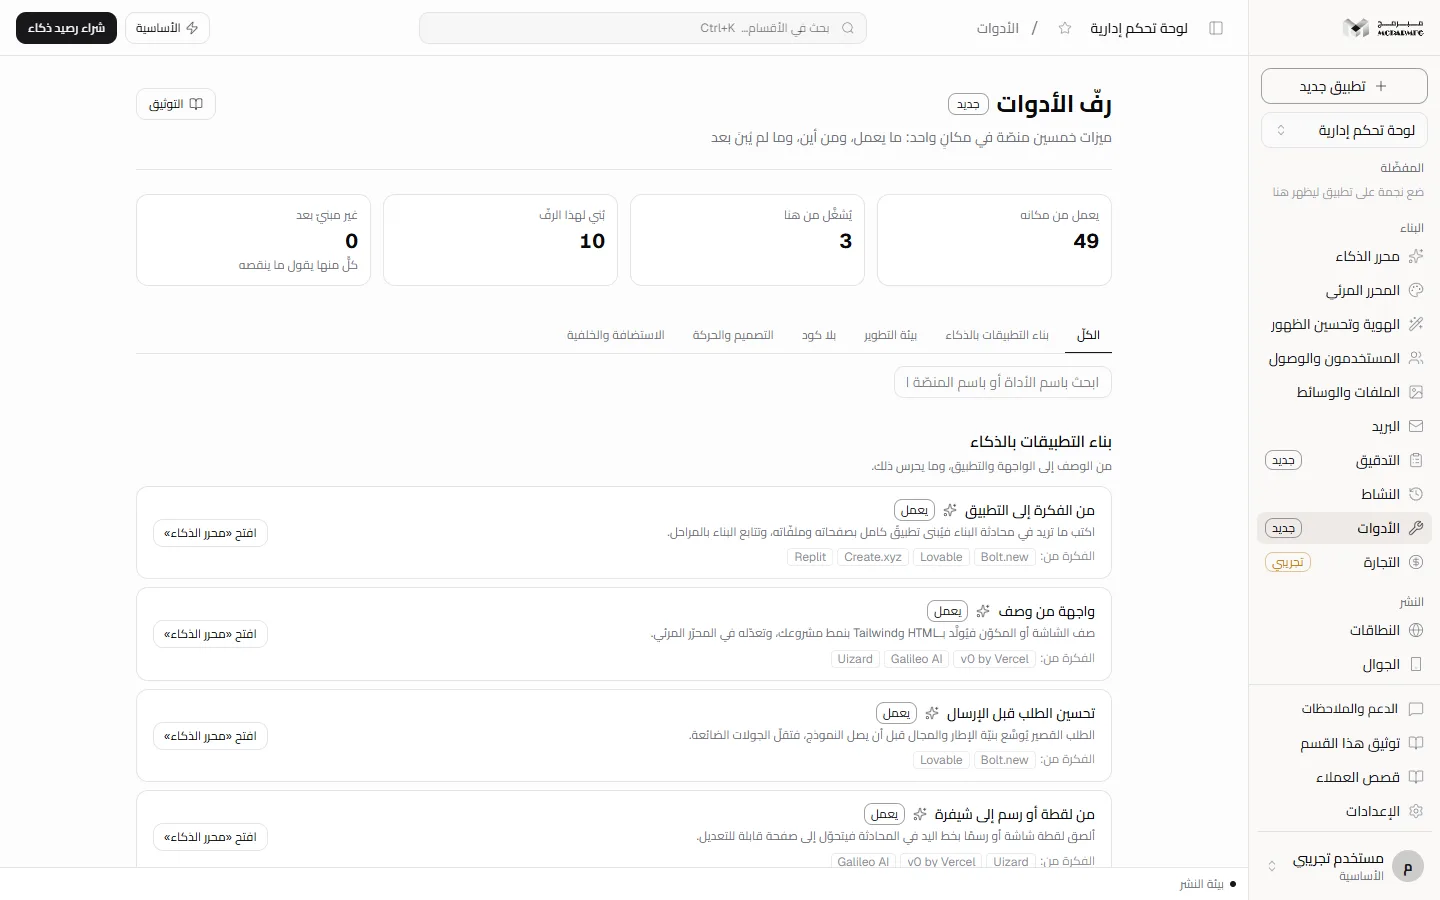Click the التدقيق clipboard icon
This screenshot has width=1440, height=900.
pos(1416,460)
